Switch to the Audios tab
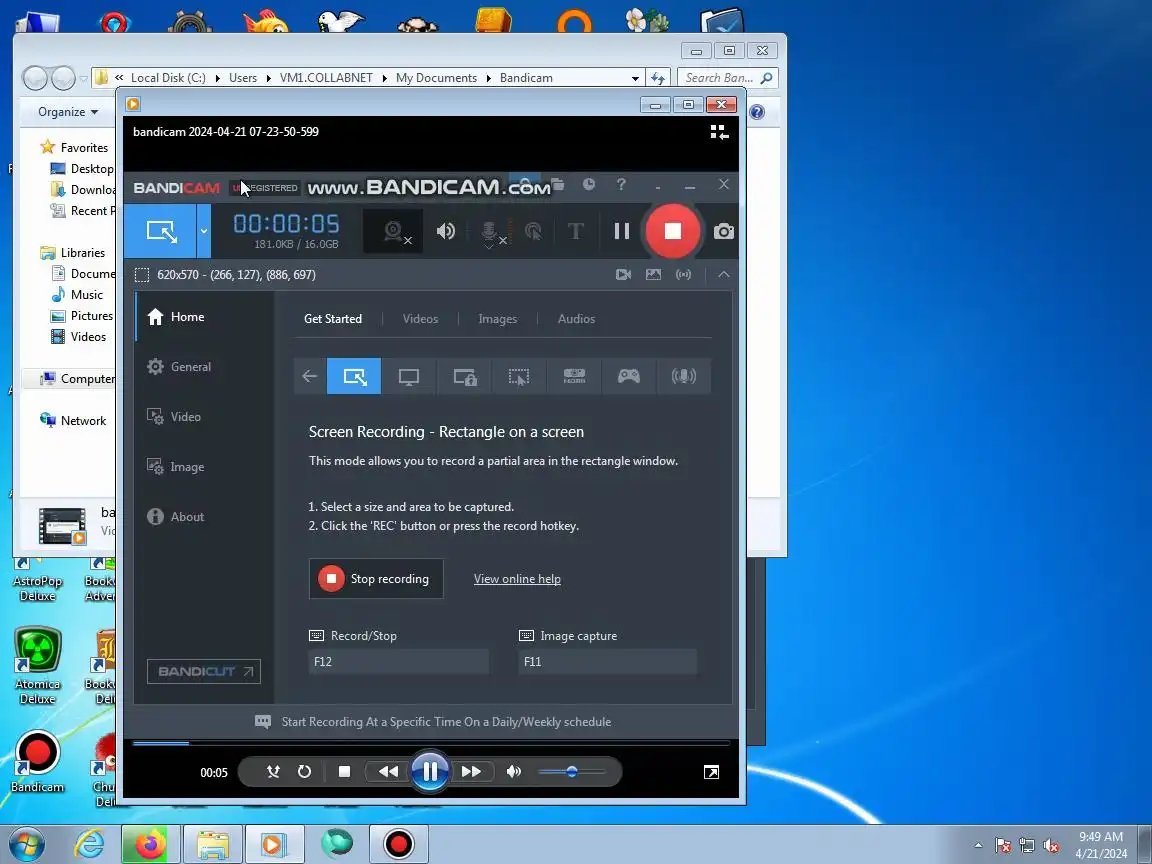1152x864 pixels. (576, 319)
